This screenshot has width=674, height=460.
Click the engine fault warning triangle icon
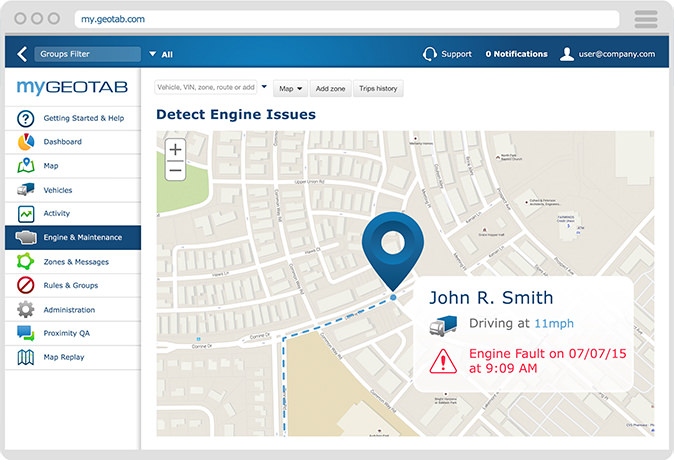(443, 361)
